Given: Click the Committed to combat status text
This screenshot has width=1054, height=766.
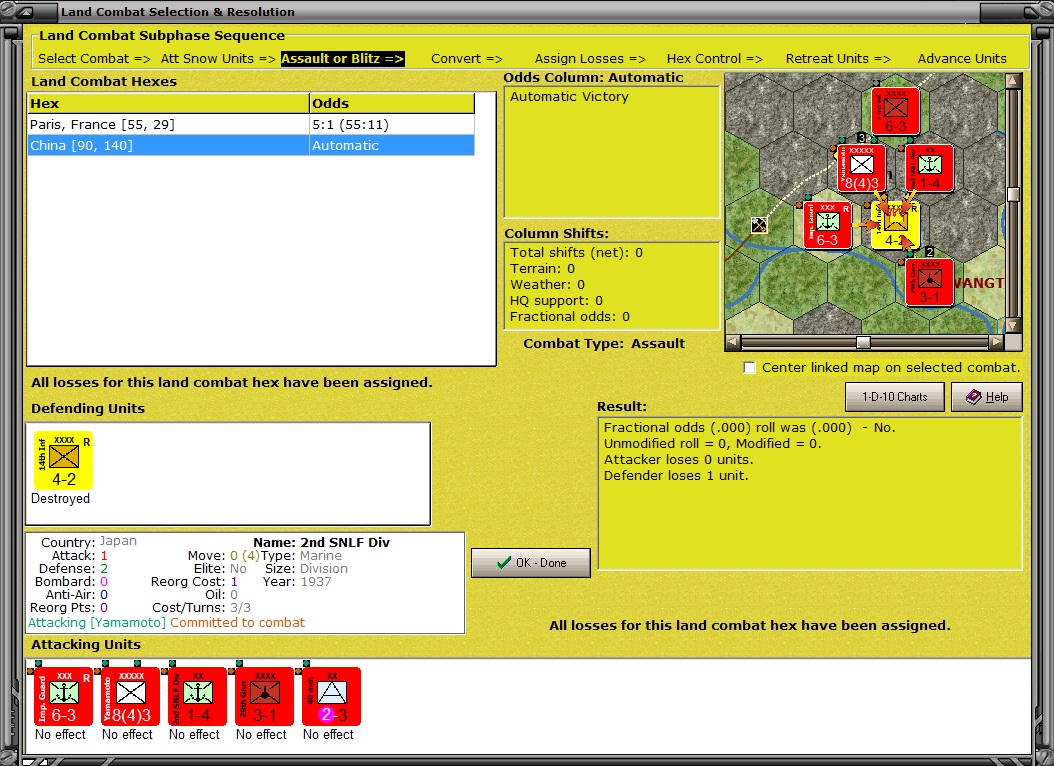Looking at the screenshot, I should pos(237,623).
